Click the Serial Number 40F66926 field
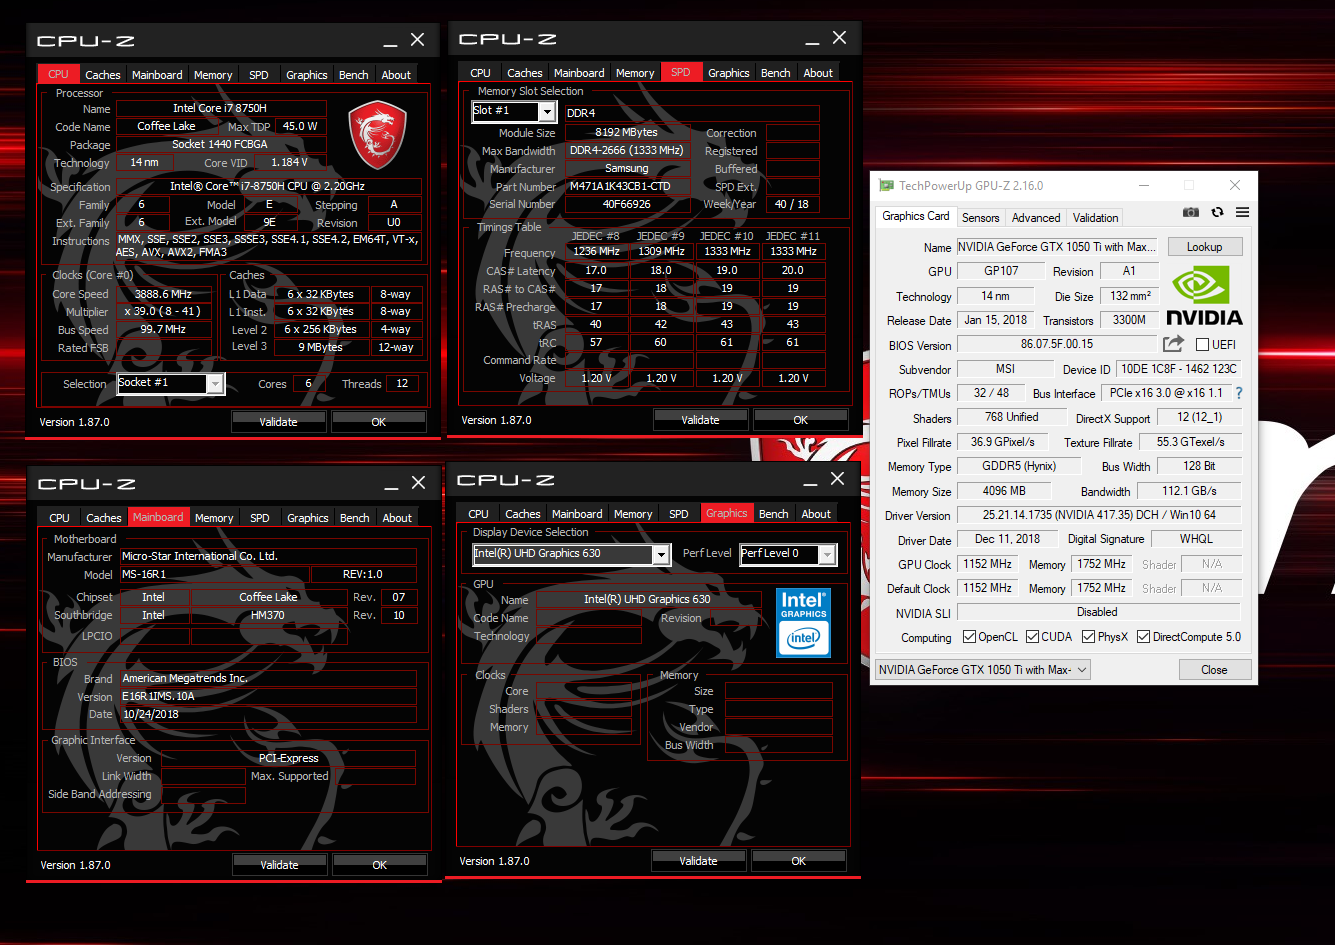The width and height of the screenshot is (1335, 945). pyautogui.click(x=627, y=204)
